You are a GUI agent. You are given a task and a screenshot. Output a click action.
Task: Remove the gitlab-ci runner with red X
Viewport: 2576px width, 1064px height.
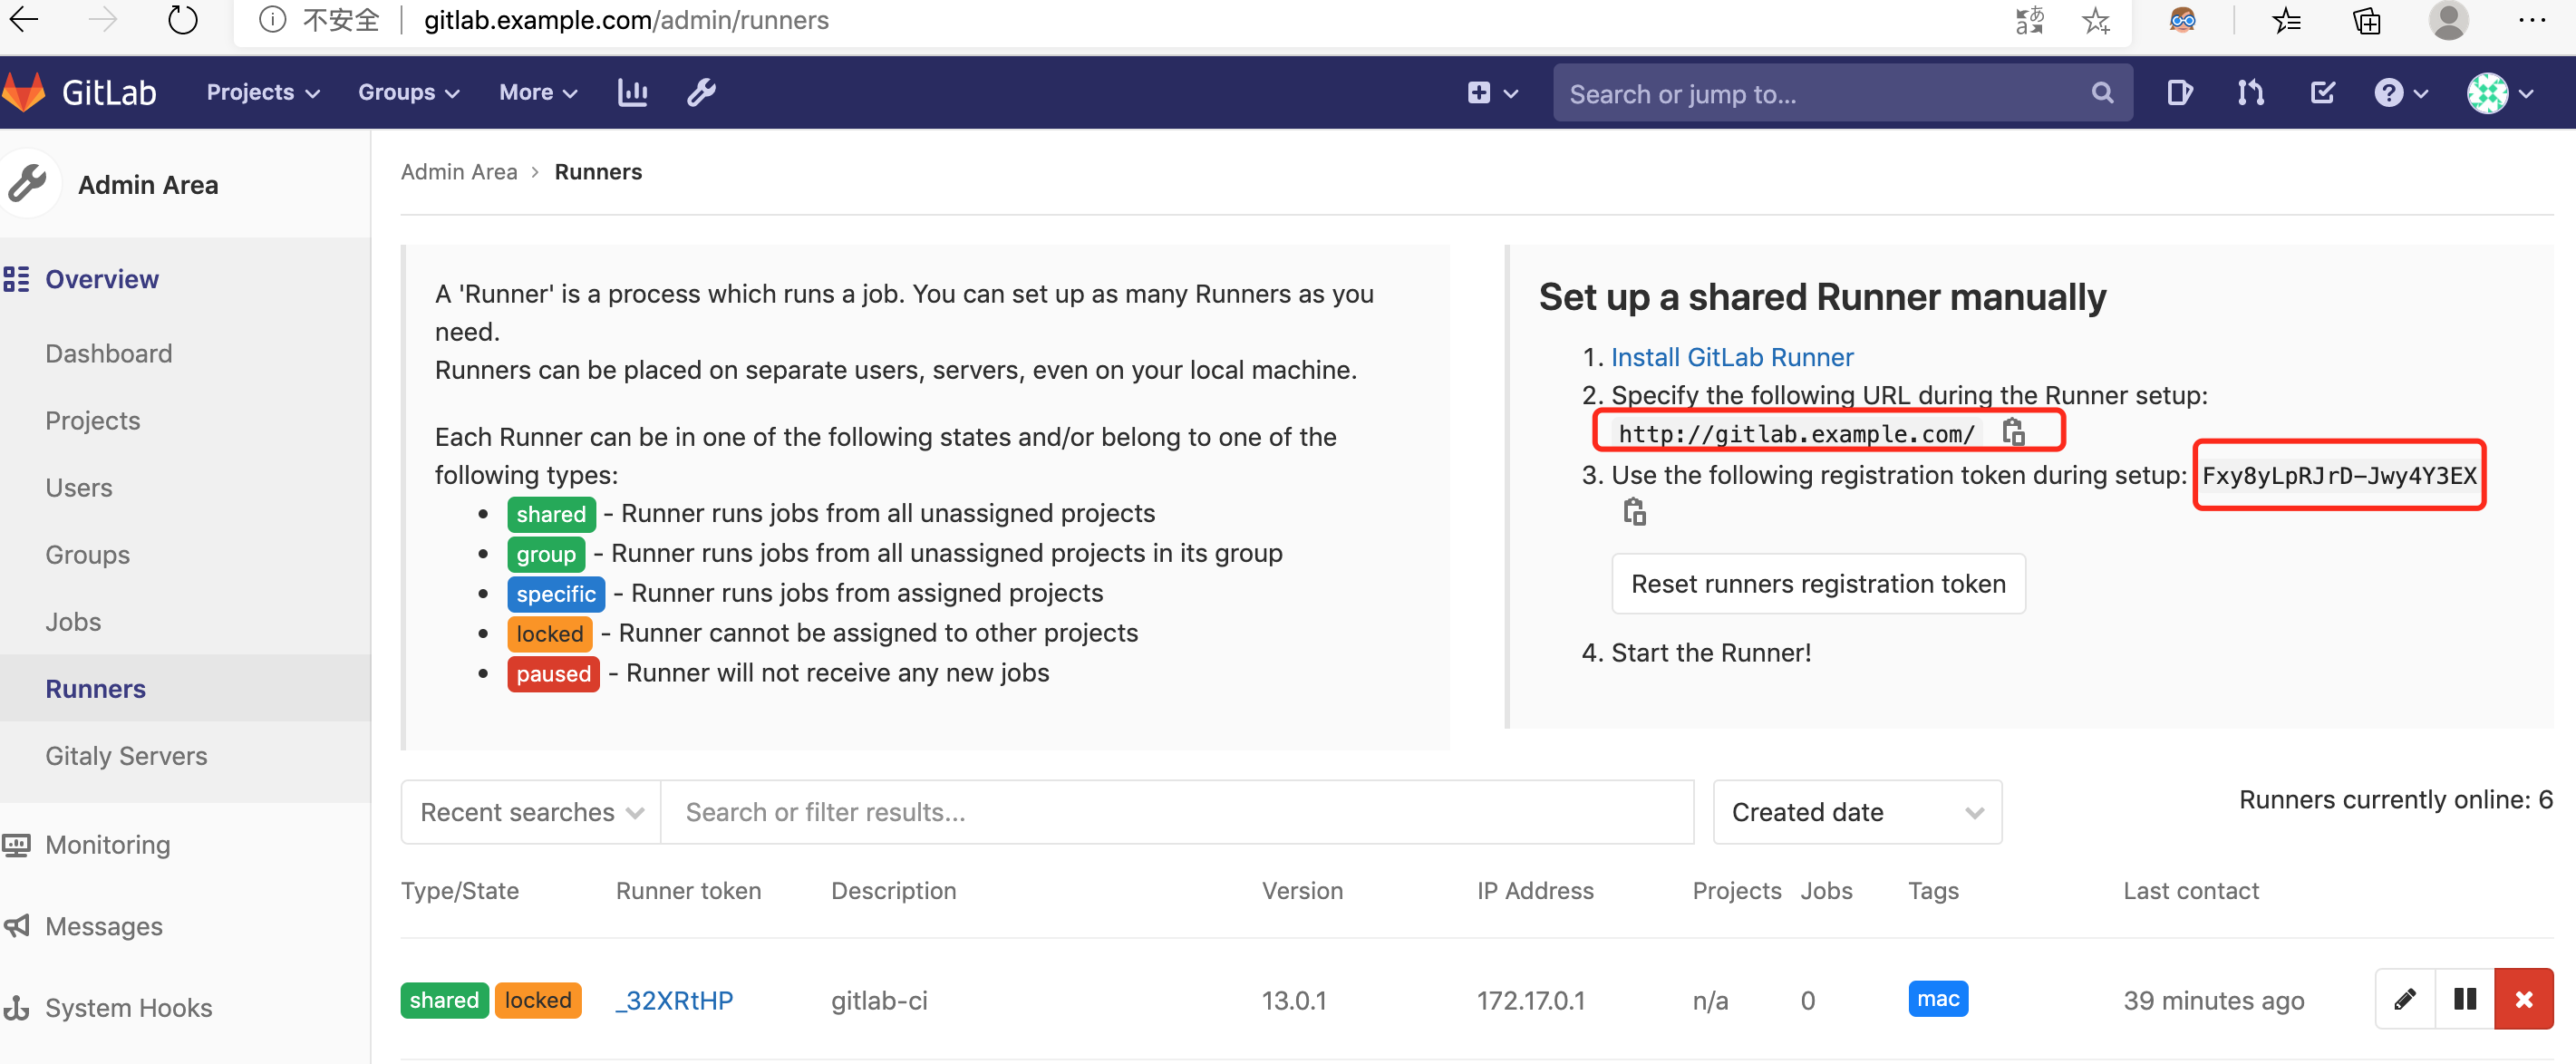[x=2524, y=998]
